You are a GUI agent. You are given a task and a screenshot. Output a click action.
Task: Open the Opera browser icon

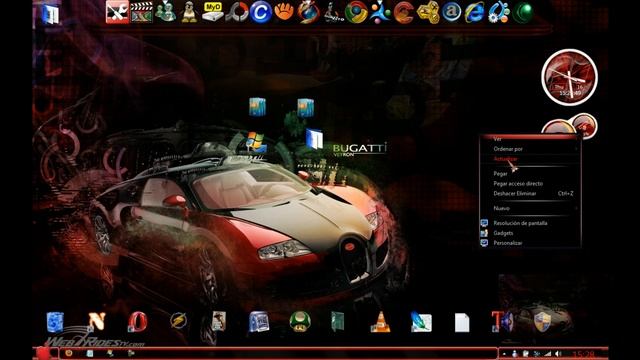(x=138, y=322)
